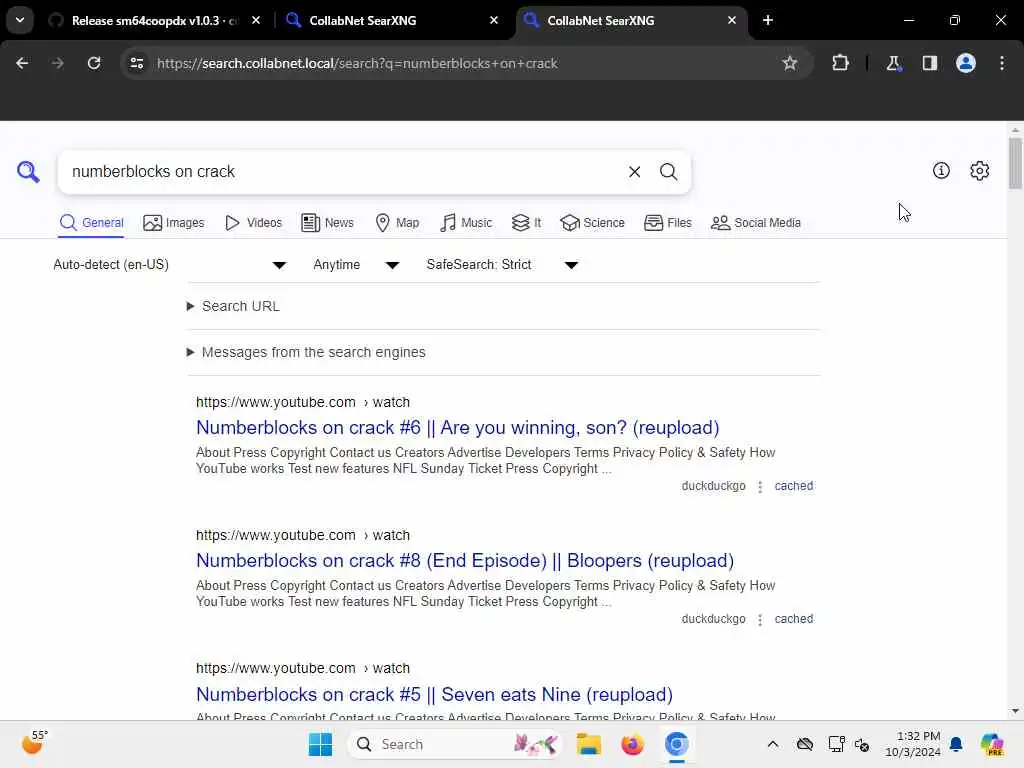Viewport: 1024px width, 768px height.
Task: Open the SafeSearch: Strict dropdown
Action: [x=502, y=264]
